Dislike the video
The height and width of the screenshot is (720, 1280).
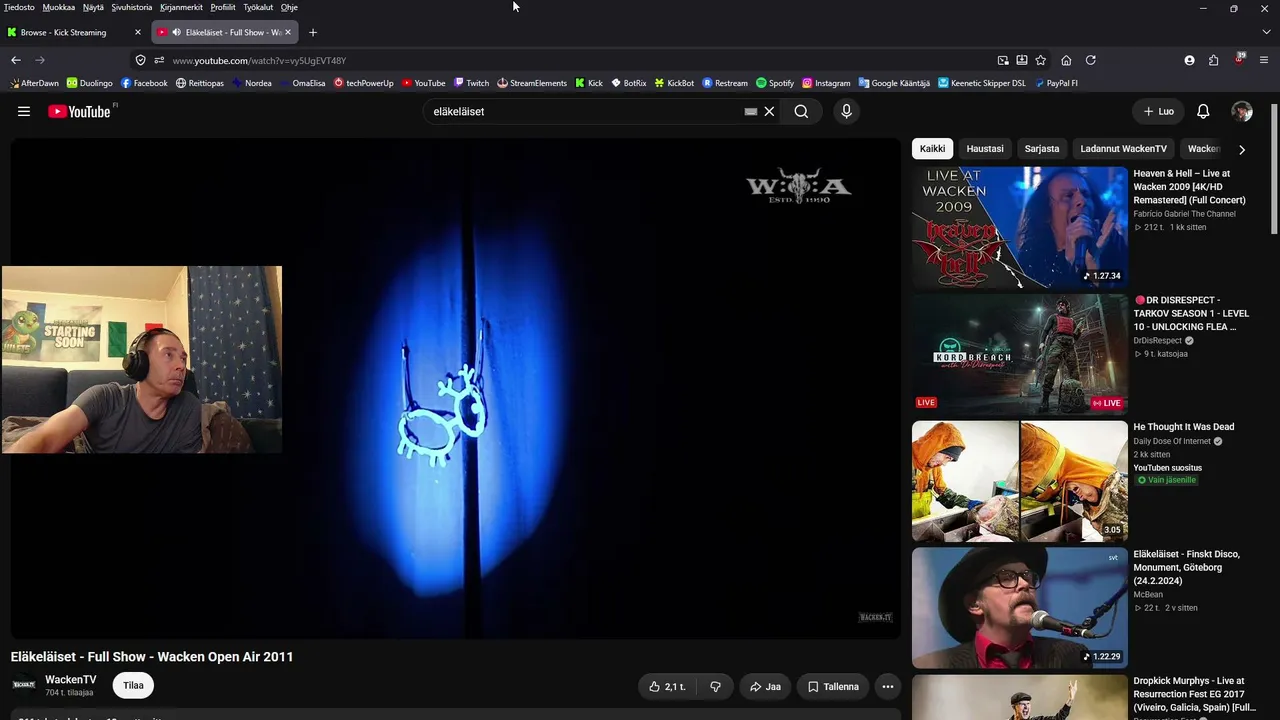tap(715, 686)
